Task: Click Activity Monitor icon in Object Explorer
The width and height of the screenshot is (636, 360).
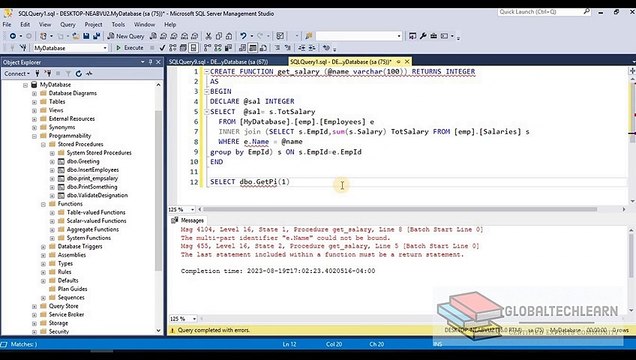Action: 89,73
